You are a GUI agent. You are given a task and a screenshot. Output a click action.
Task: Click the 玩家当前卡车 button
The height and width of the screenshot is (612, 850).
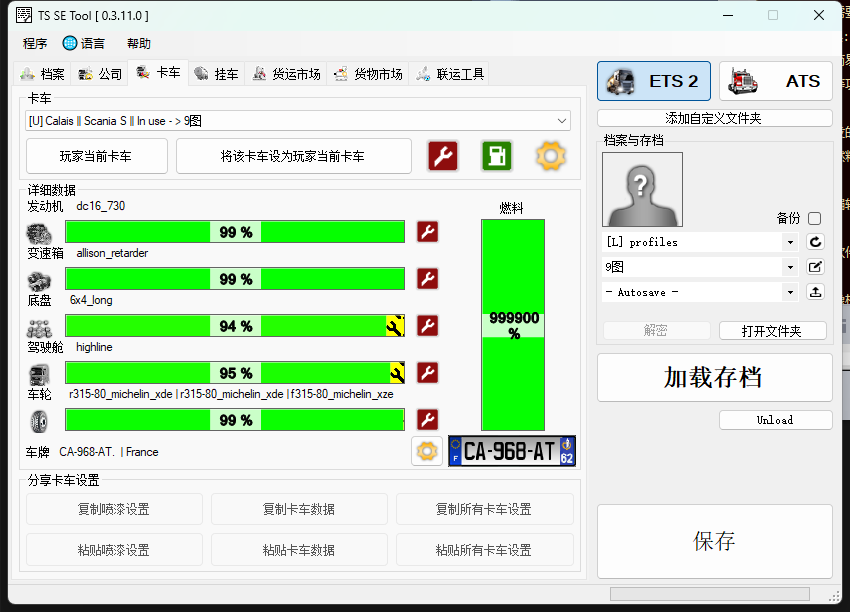(96, 156)
